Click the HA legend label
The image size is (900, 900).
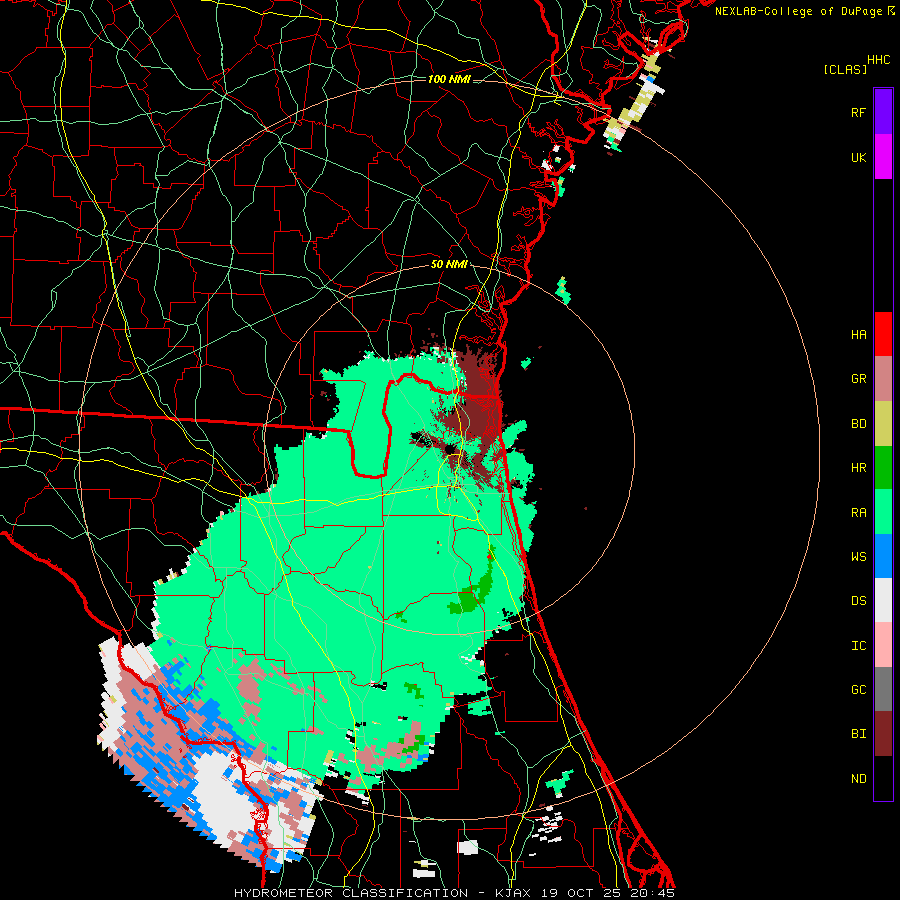click(x=859, y=334)
